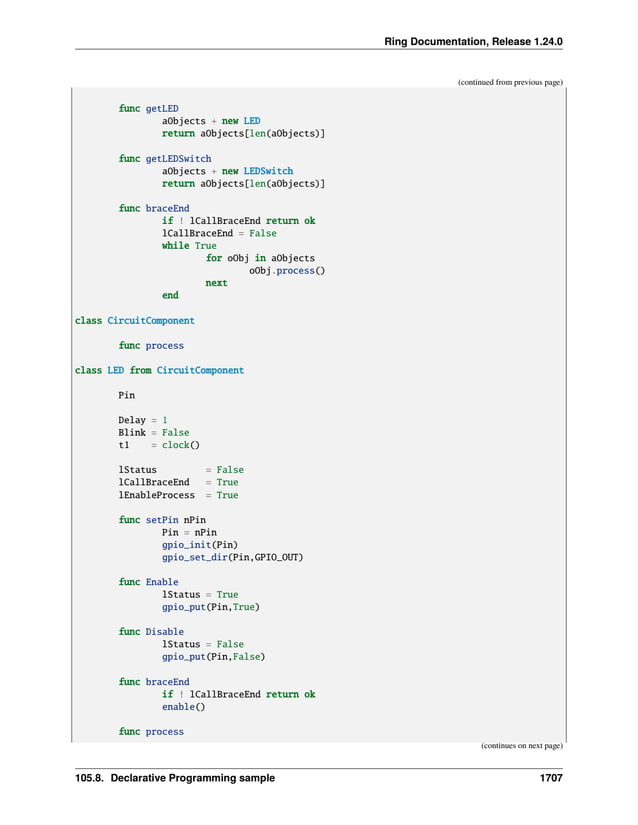Click the "gpio_set_dir(Pin,GPIO_OUT)" call
This screenshot has width=638, height=825.
click(232, 557)
